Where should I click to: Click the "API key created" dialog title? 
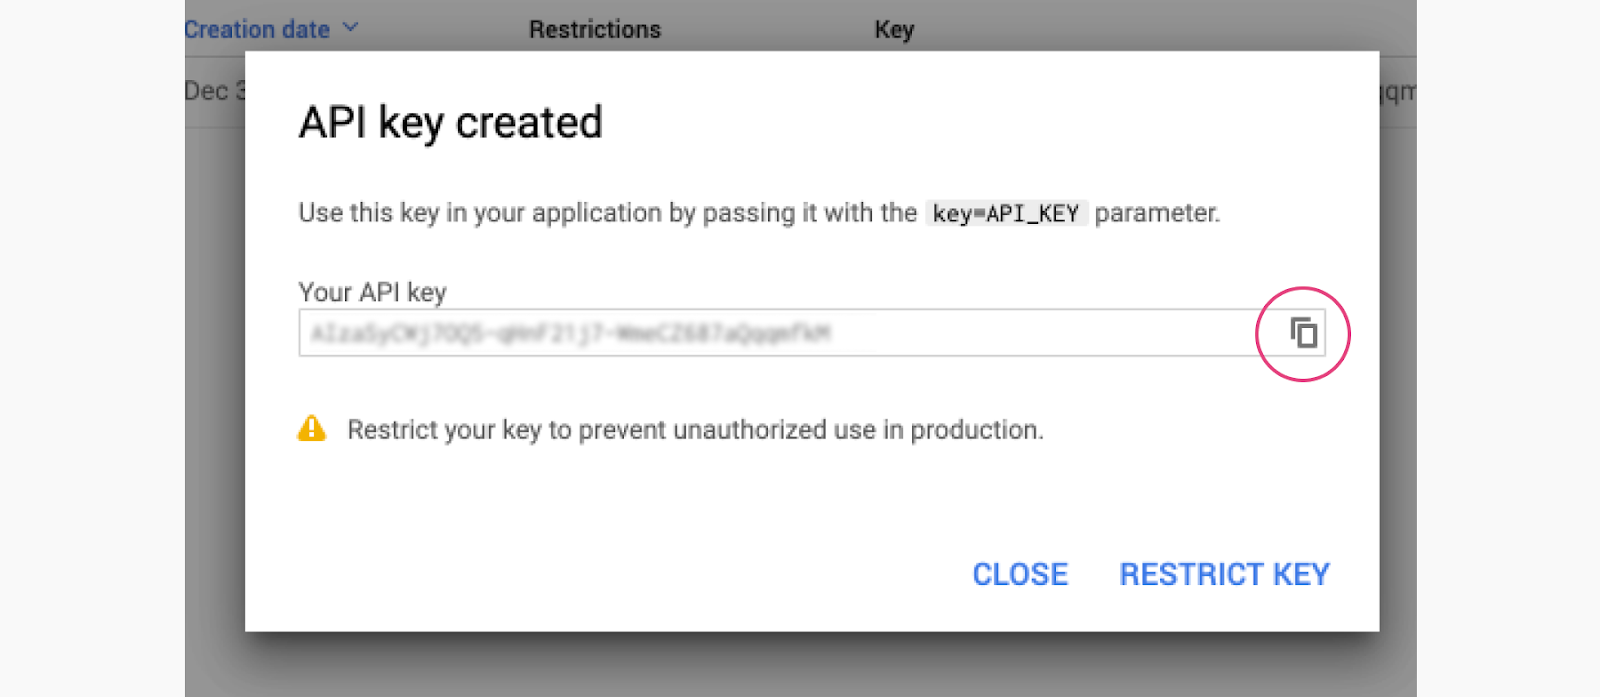point(450,123)
